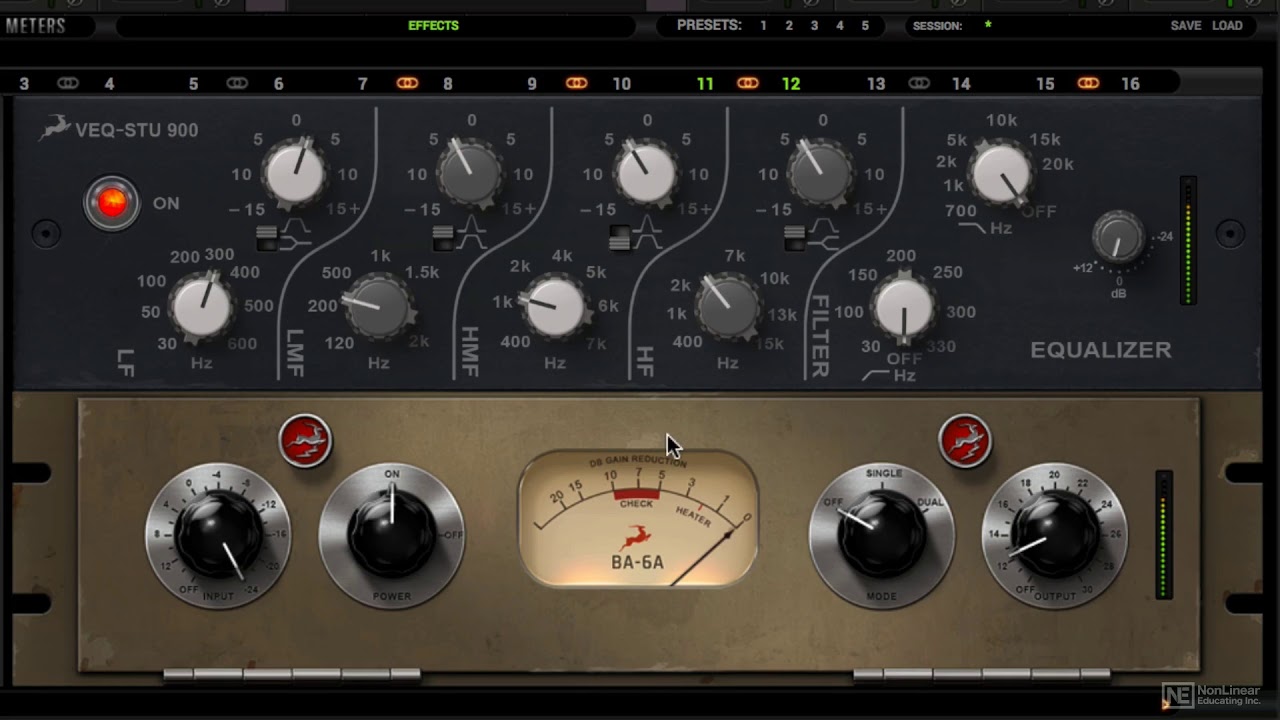
Task: Select channel 9
Action: tap(532, 84)
